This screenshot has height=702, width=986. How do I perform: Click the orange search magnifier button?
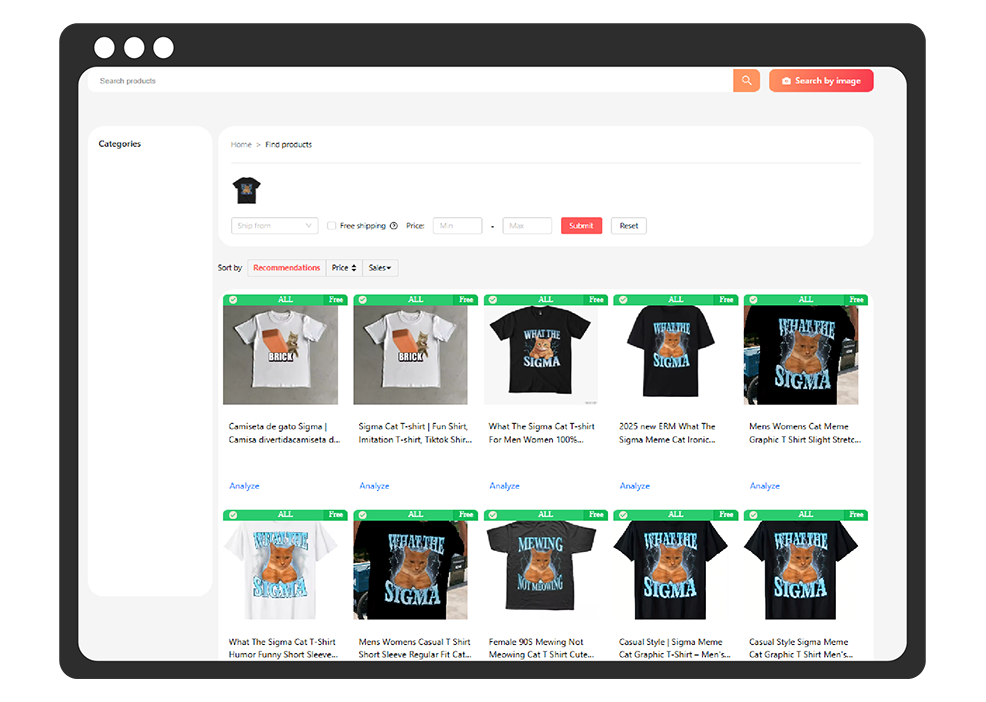point(746,81)
